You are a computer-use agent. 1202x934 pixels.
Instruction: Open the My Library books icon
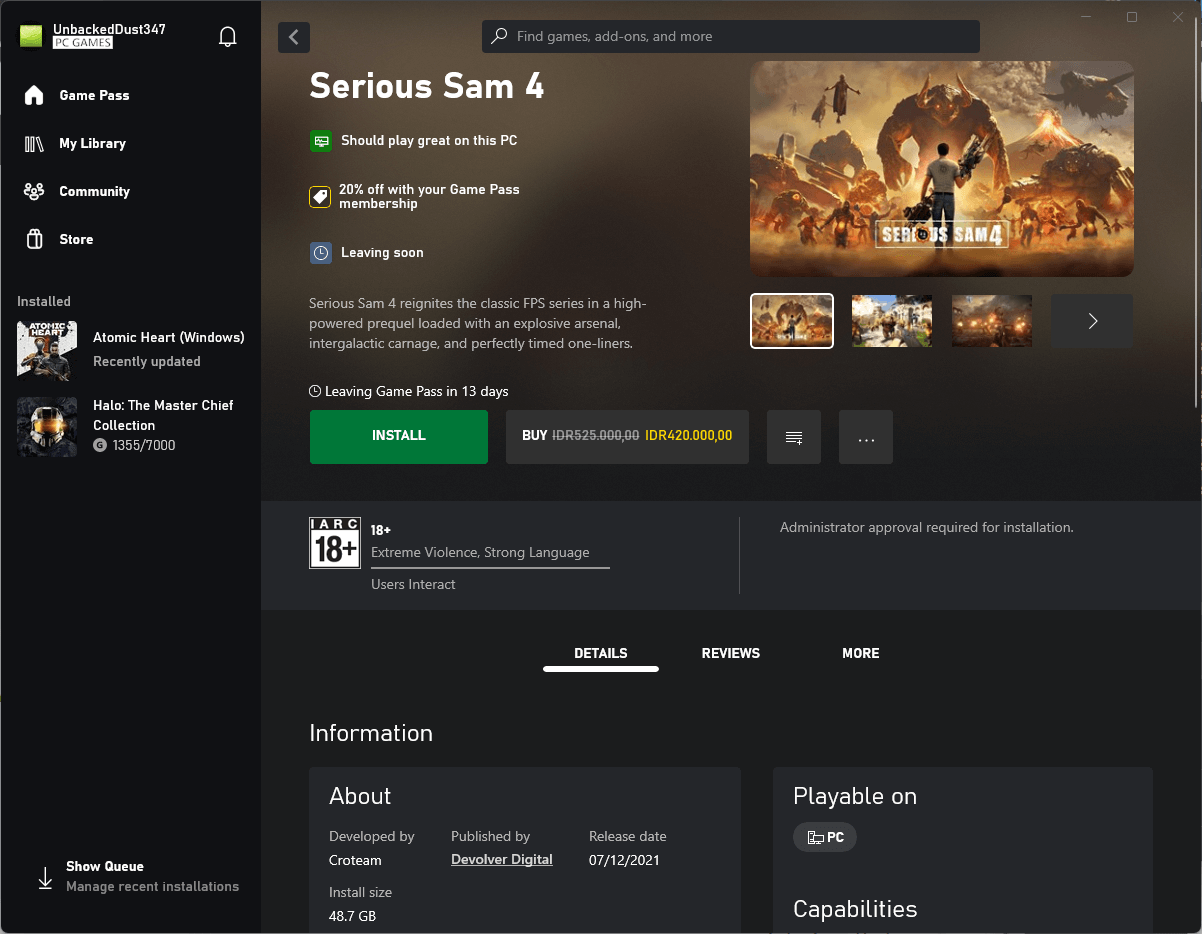coord(34,143)
